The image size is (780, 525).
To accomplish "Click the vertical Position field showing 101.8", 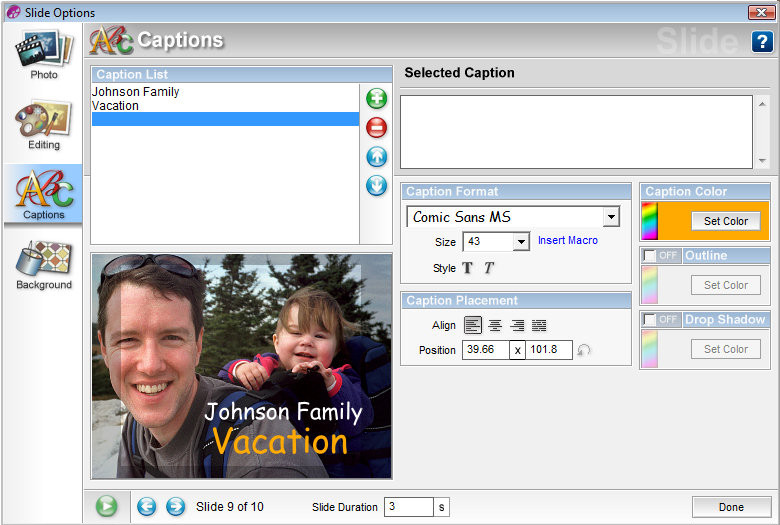I will pos(549,350).
